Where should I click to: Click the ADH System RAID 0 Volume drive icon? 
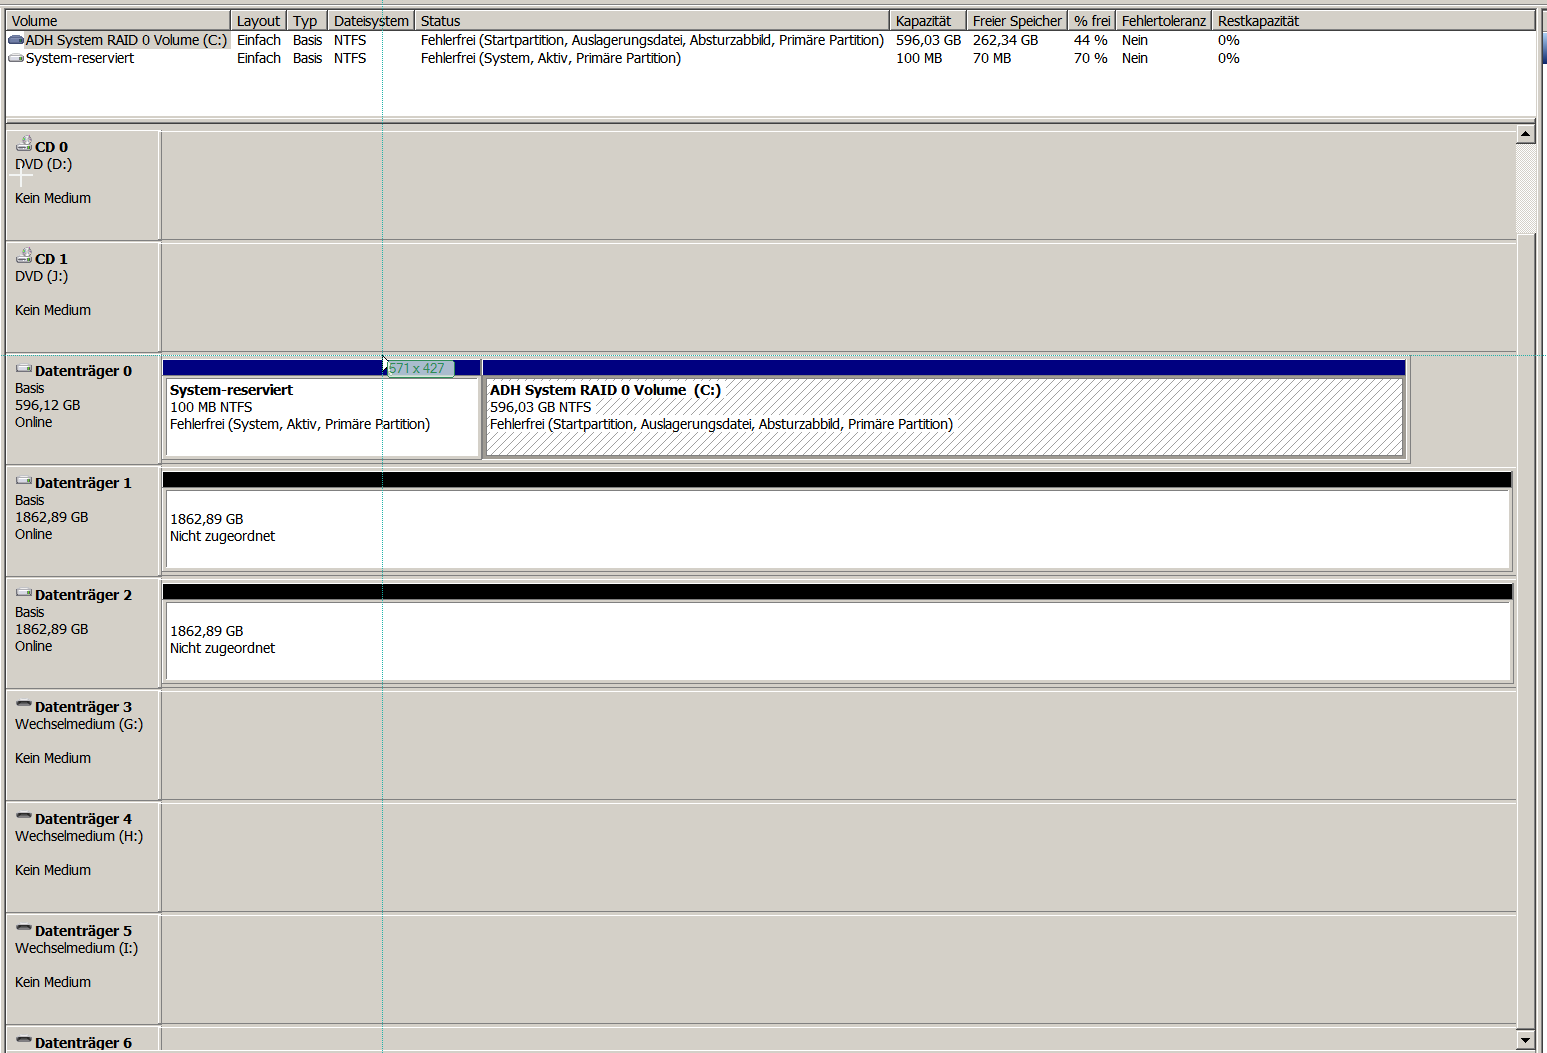(16, 40)
